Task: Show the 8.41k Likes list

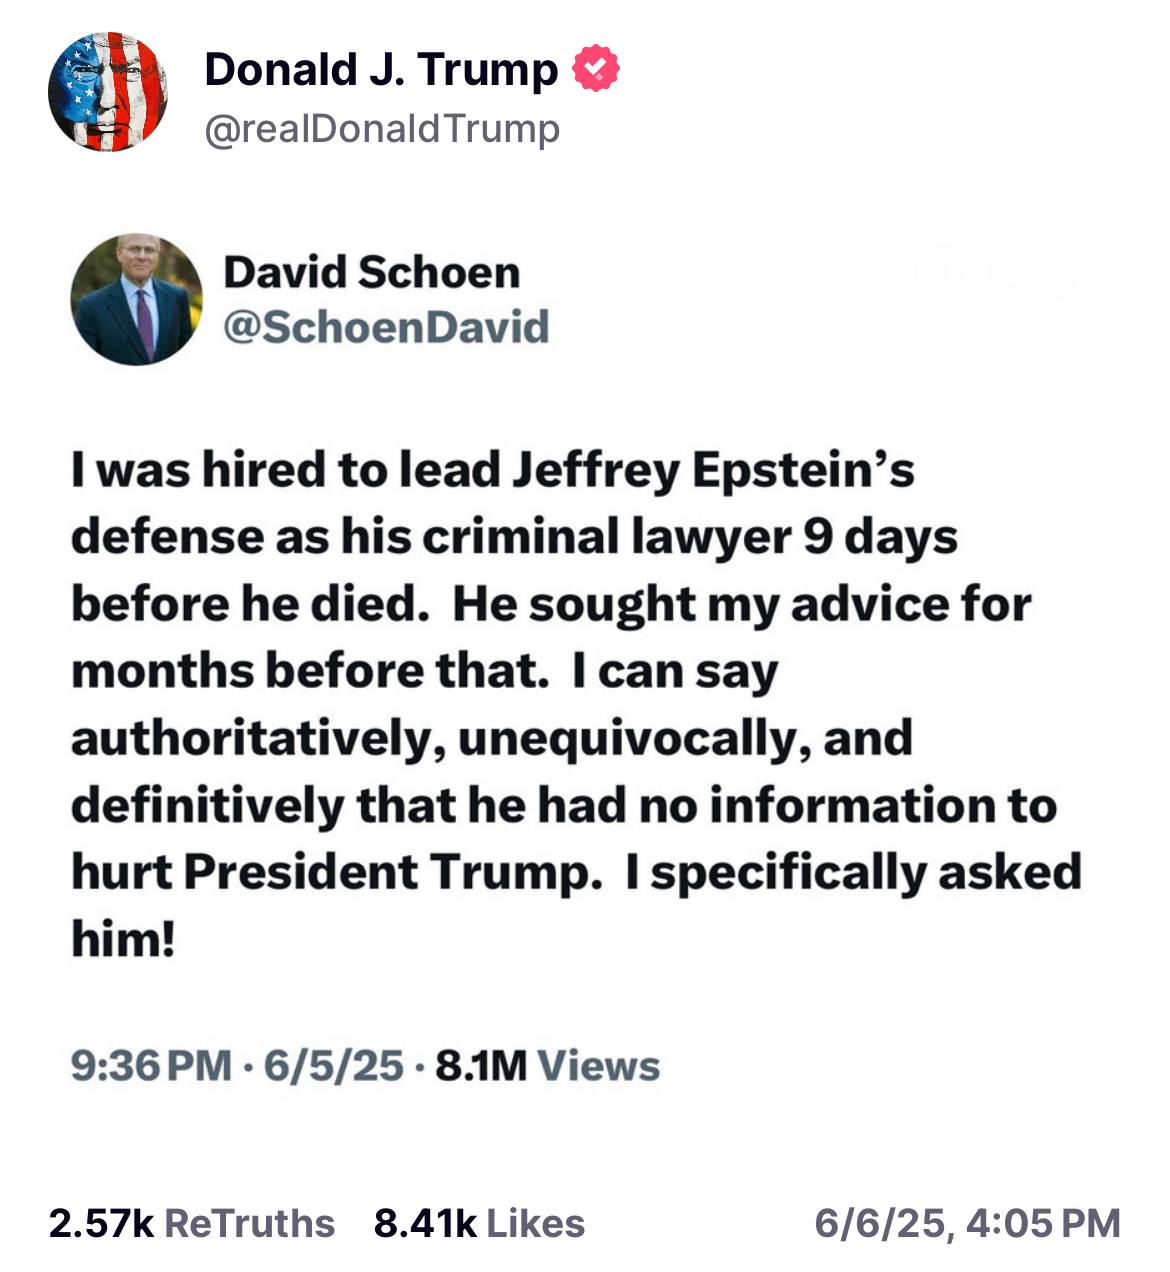Action: (480, 1224)
